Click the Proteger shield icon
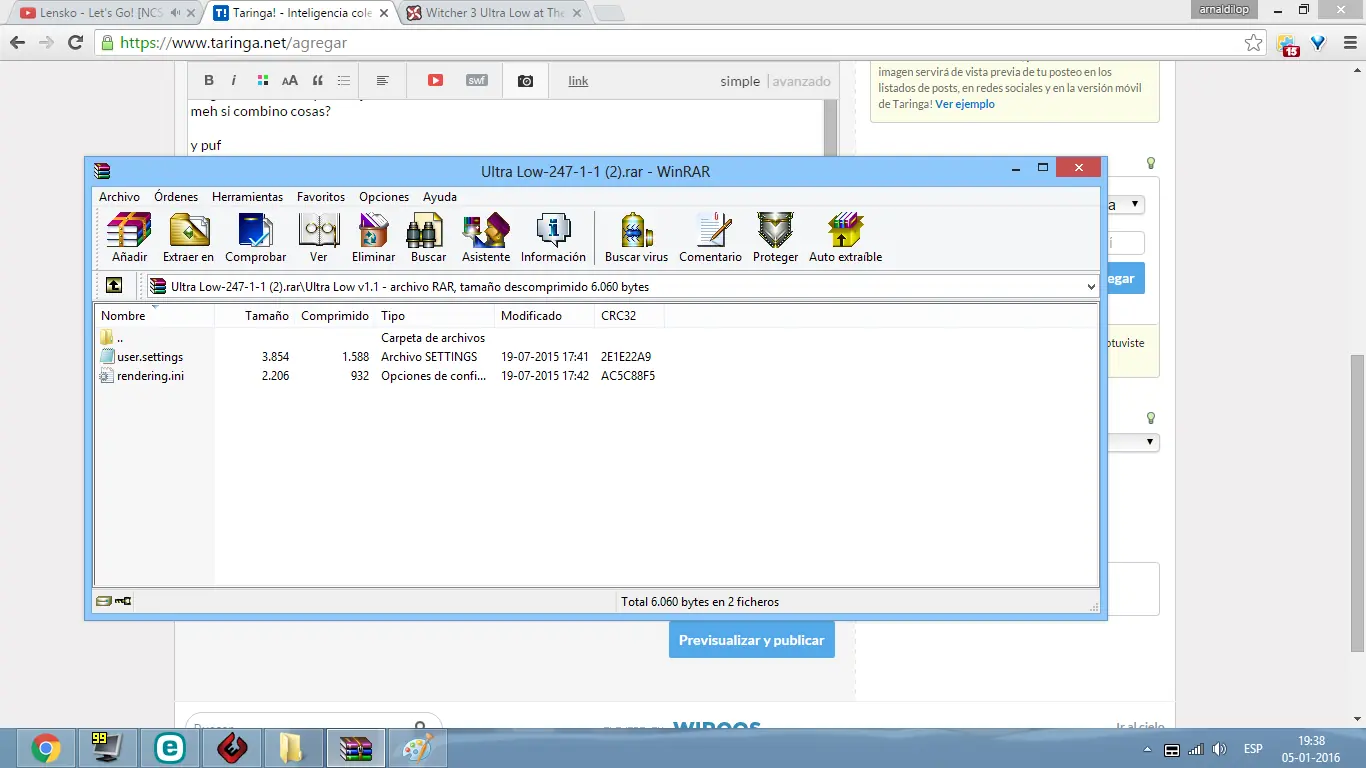1366x768 pixels. click(x=775, y=237)
